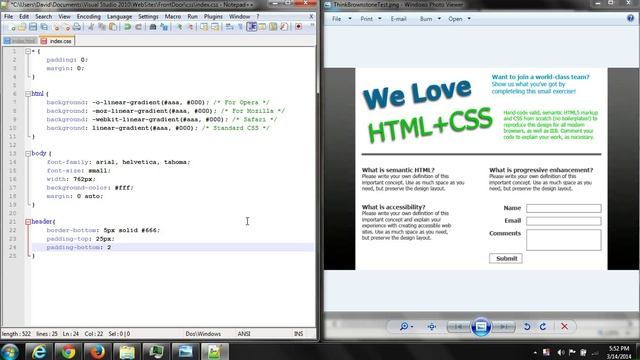The image size is (640, 360).
Task: Click the Actual Size fit icon in Photo Viewer
Action: tap(432, 327)
